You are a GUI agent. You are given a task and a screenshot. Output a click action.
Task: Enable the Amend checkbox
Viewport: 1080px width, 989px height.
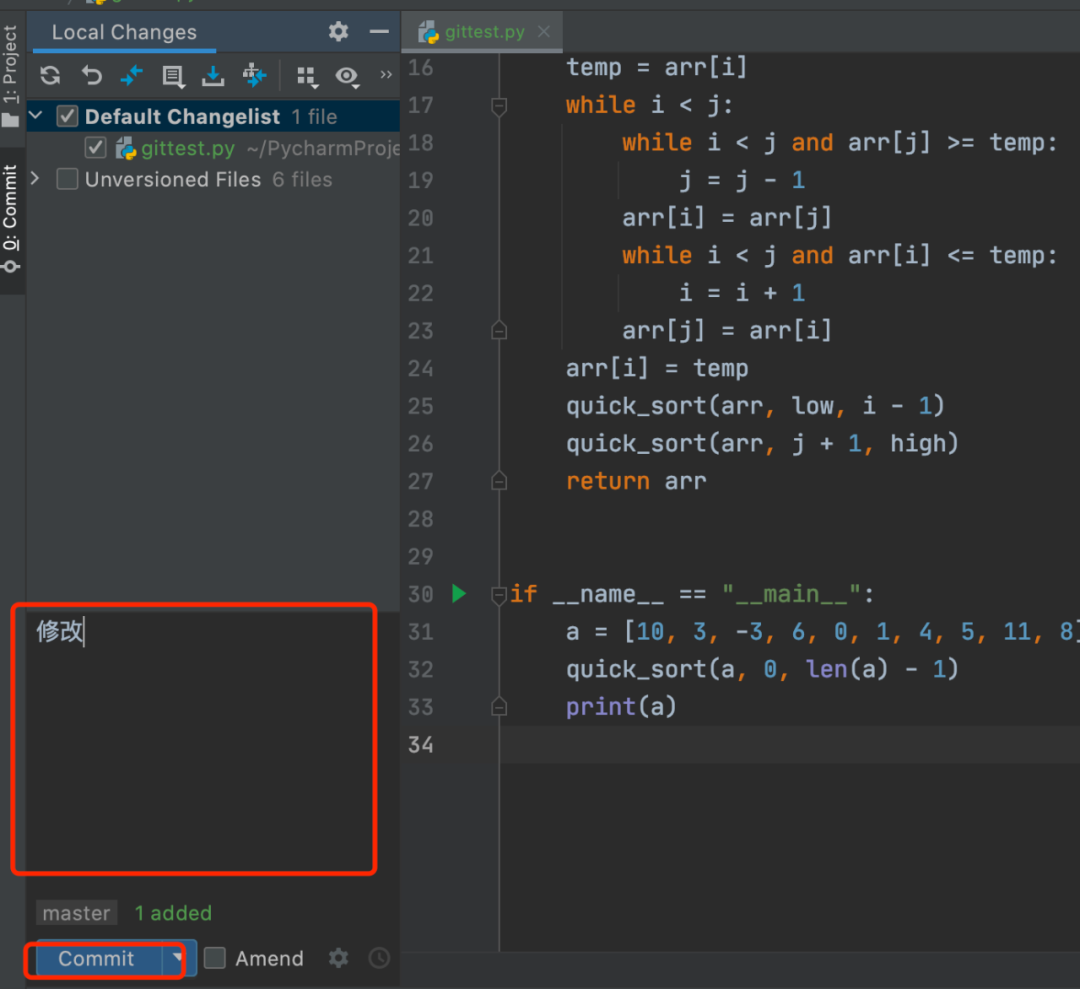(215, 958)
